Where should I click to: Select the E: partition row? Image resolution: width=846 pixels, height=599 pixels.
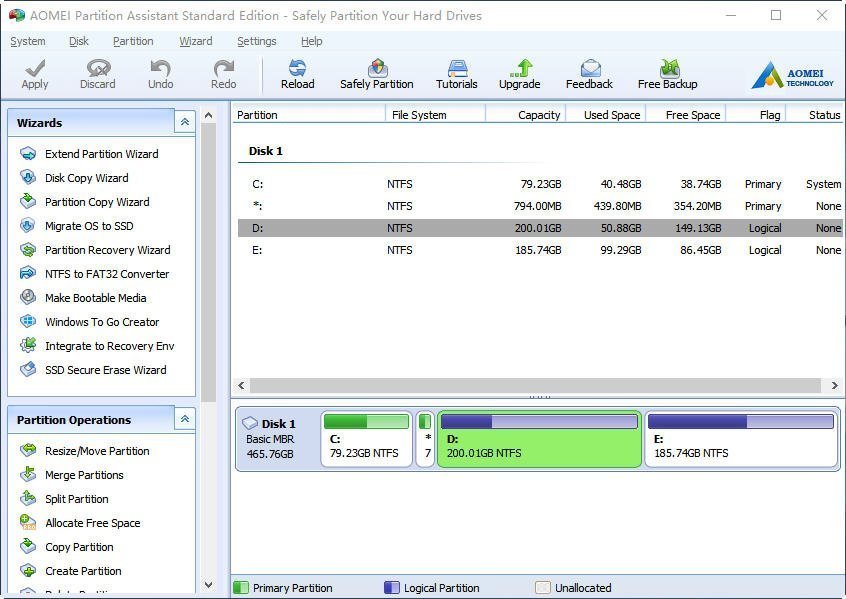coord(540,250)
